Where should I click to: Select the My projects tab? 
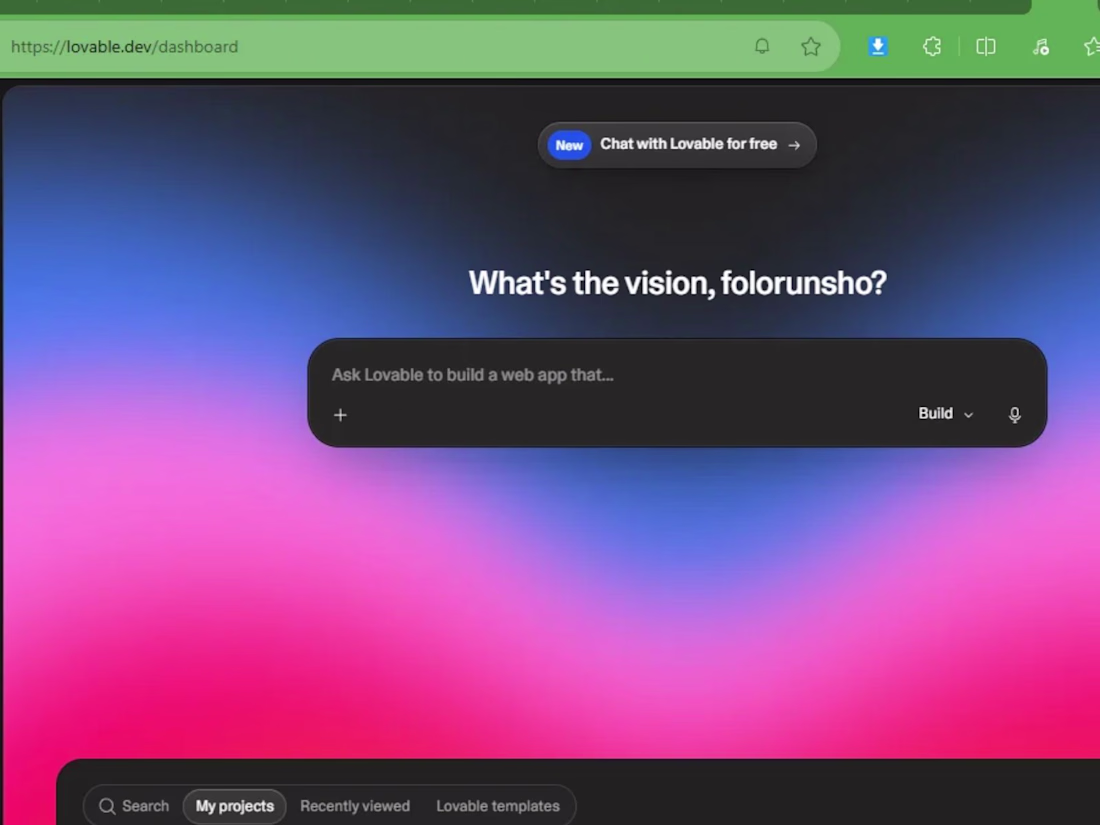[234, 806]
